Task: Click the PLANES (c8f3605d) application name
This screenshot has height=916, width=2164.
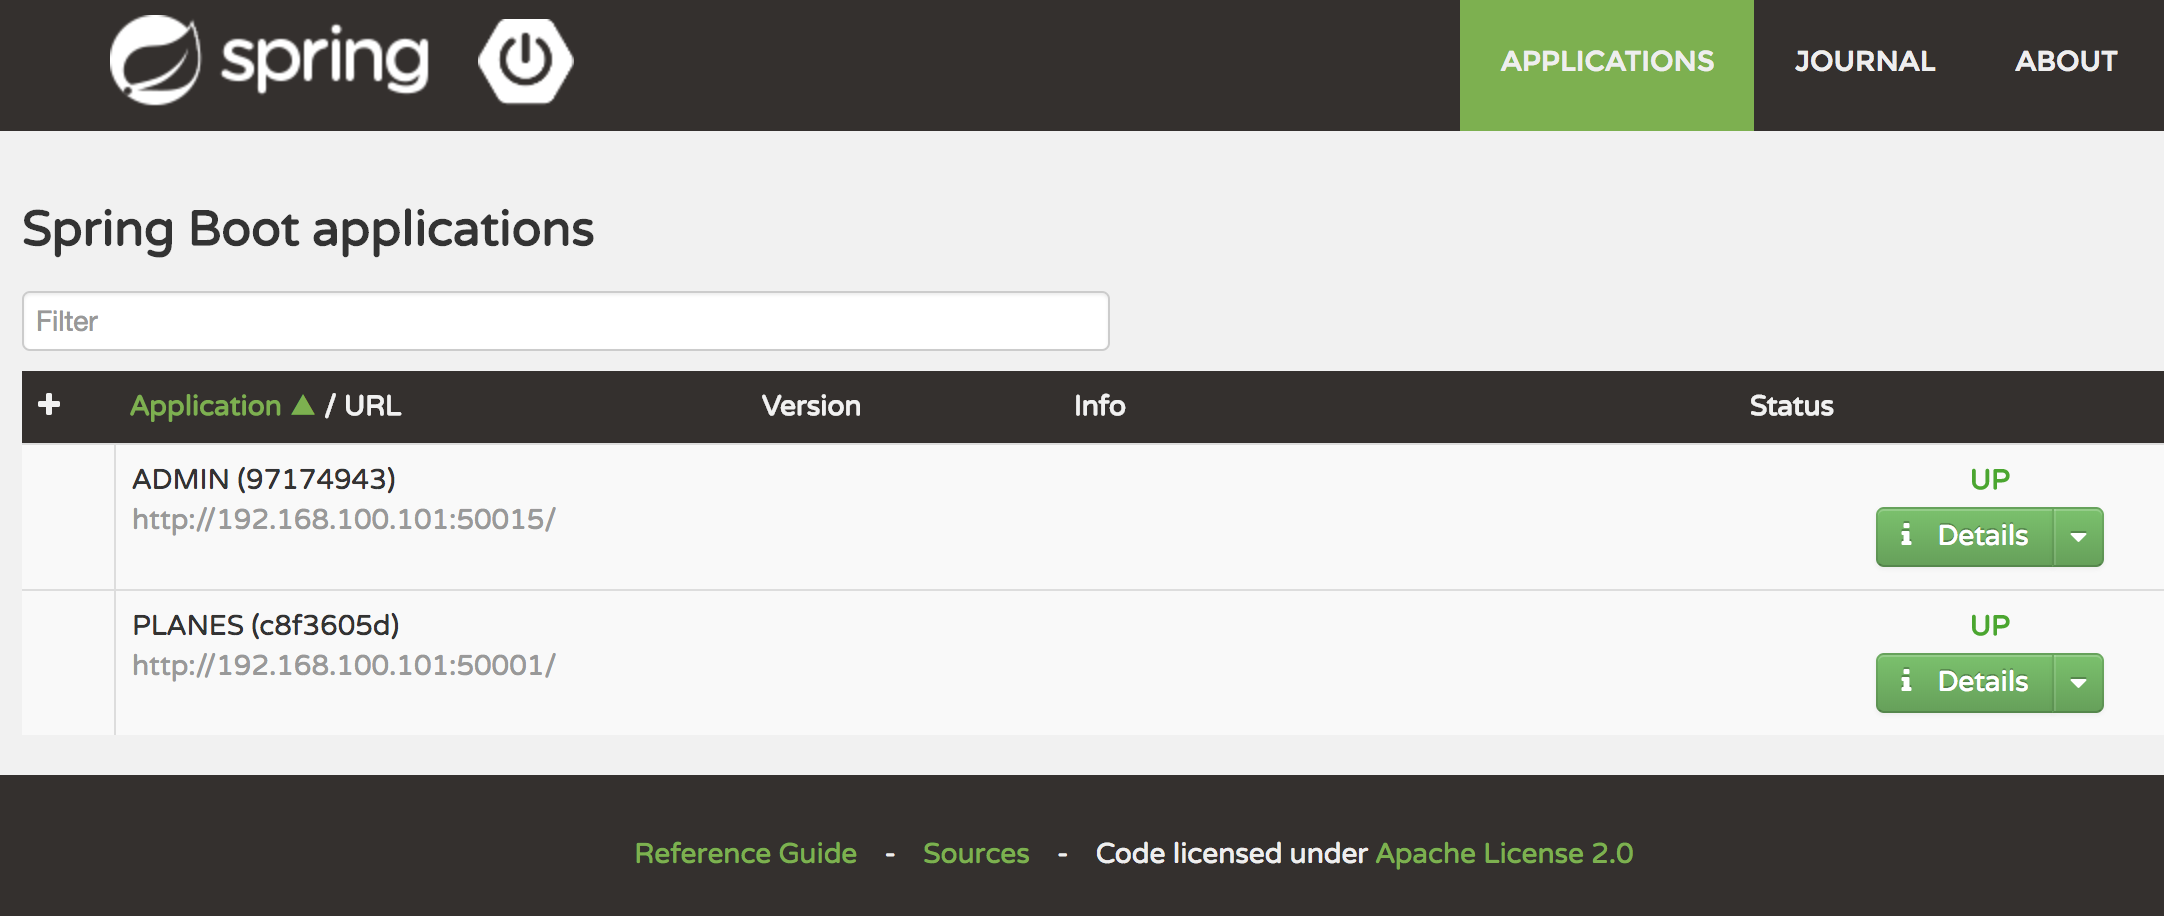Action: [266, 625]
